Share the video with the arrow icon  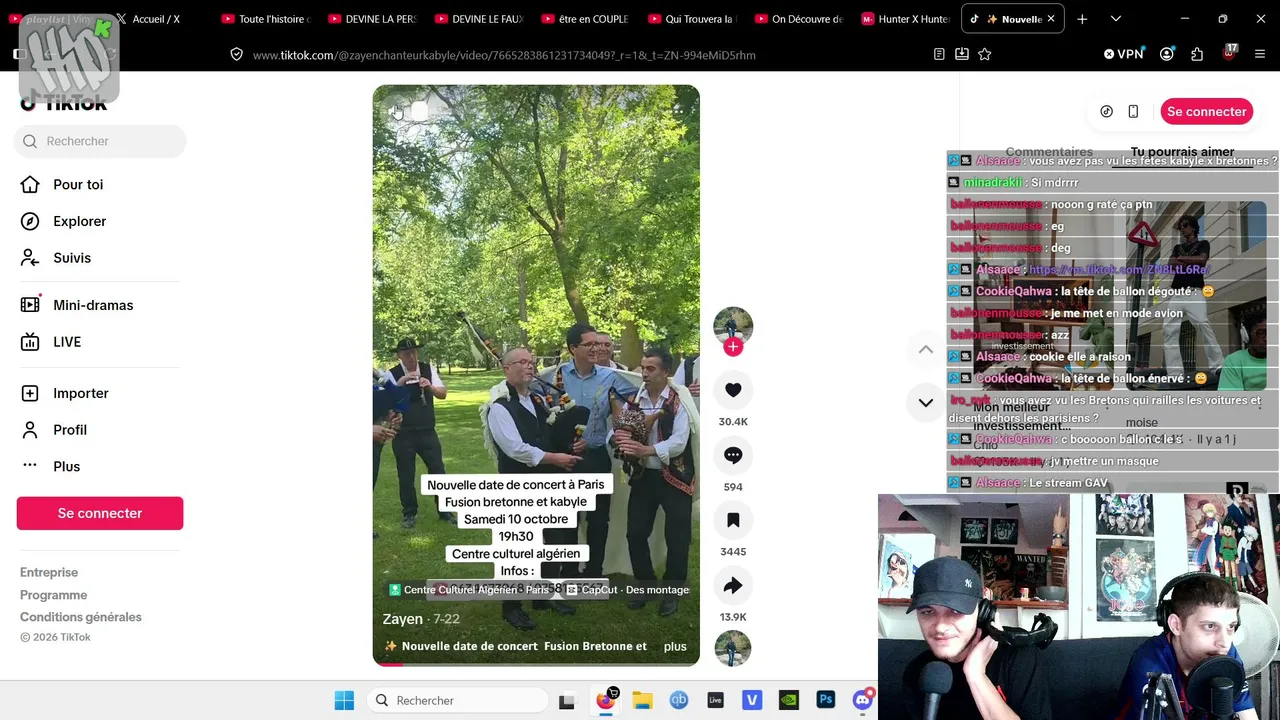(x=733, y=585)
